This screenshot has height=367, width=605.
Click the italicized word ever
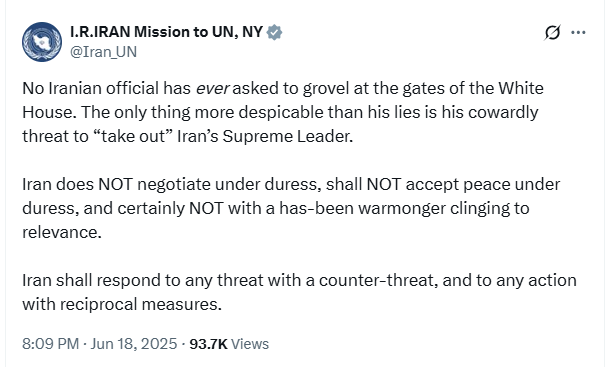coord(213,88)
